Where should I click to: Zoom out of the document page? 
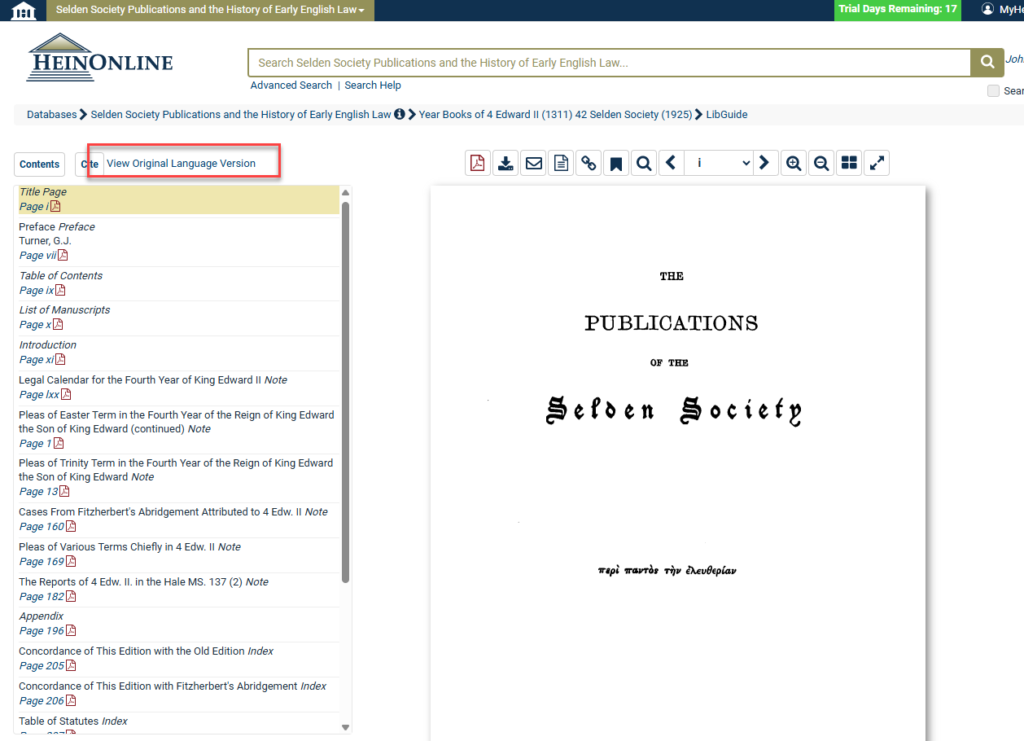click(x=821, y=163)
